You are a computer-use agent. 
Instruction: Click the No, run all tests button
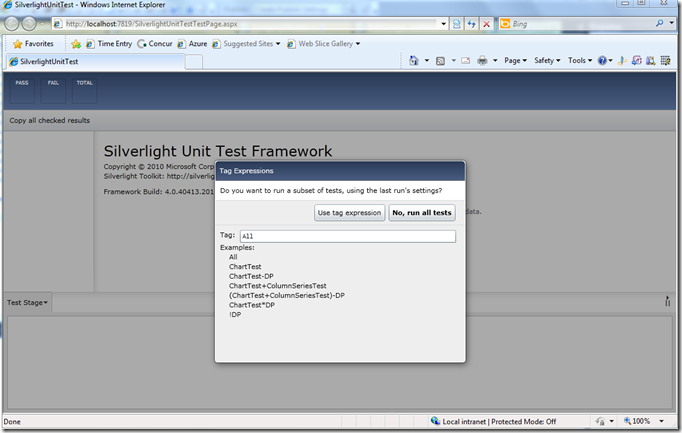coord(422,213)
